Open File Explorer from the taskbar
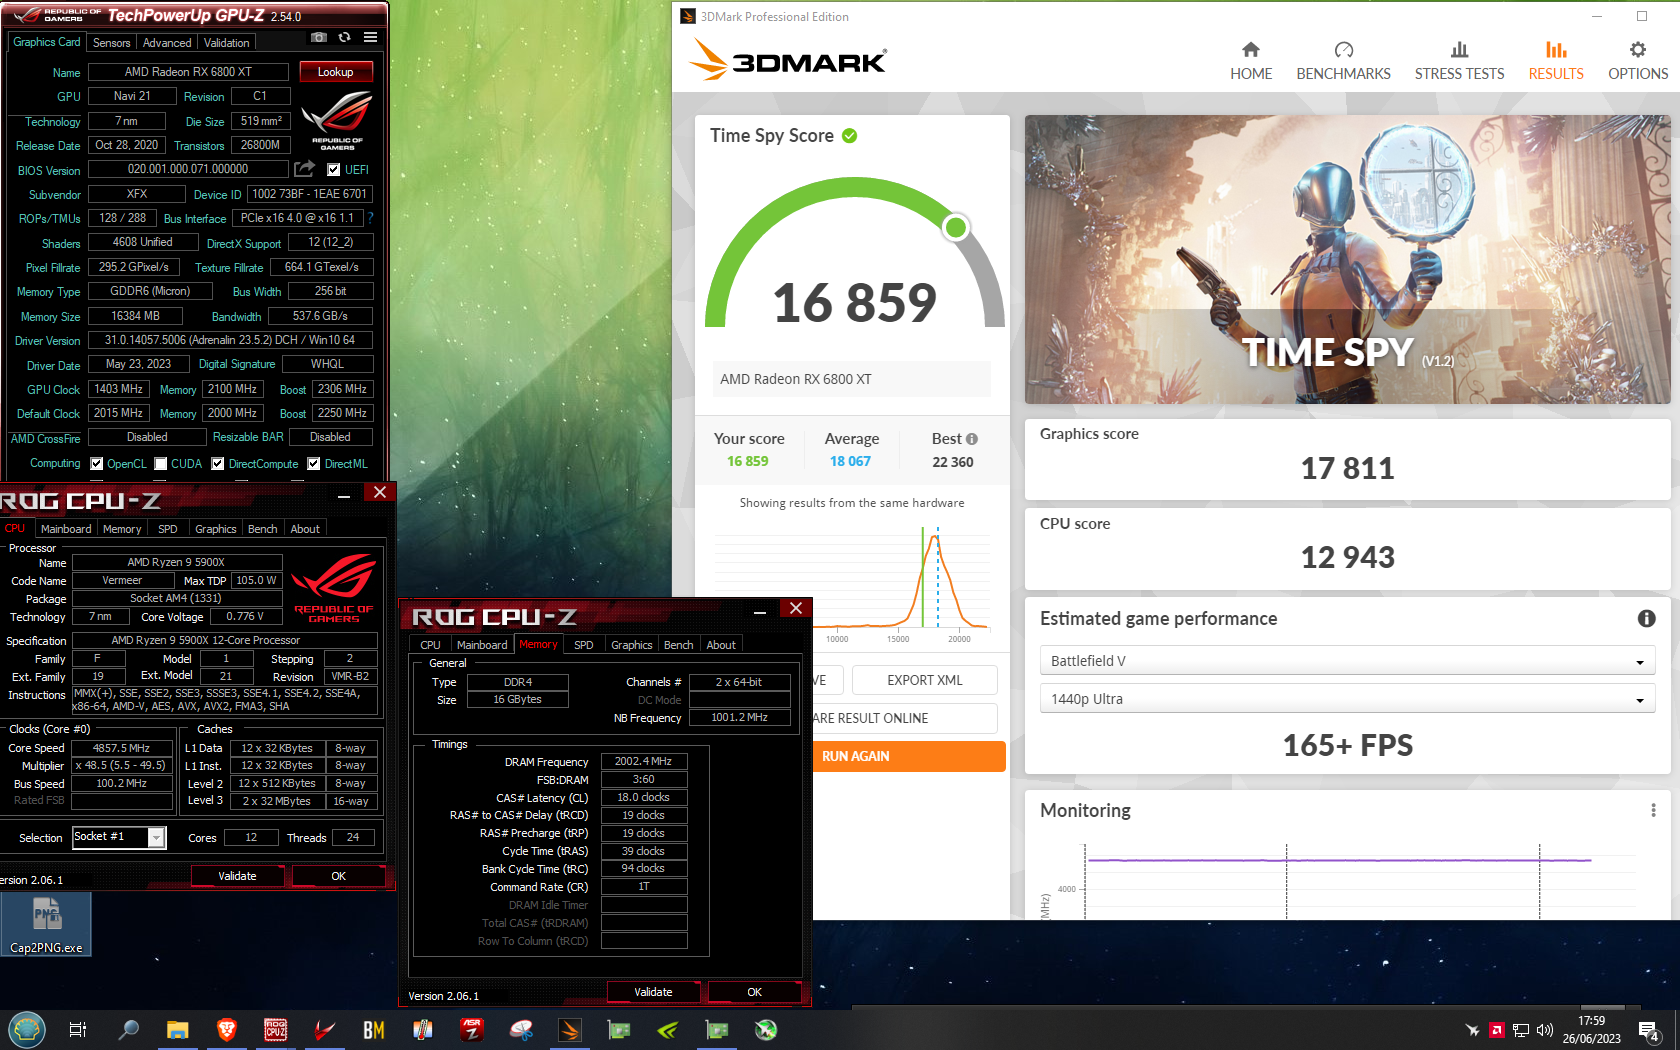The height and width of the screenshot is (1050, 1680). [x=178, y=1029]
